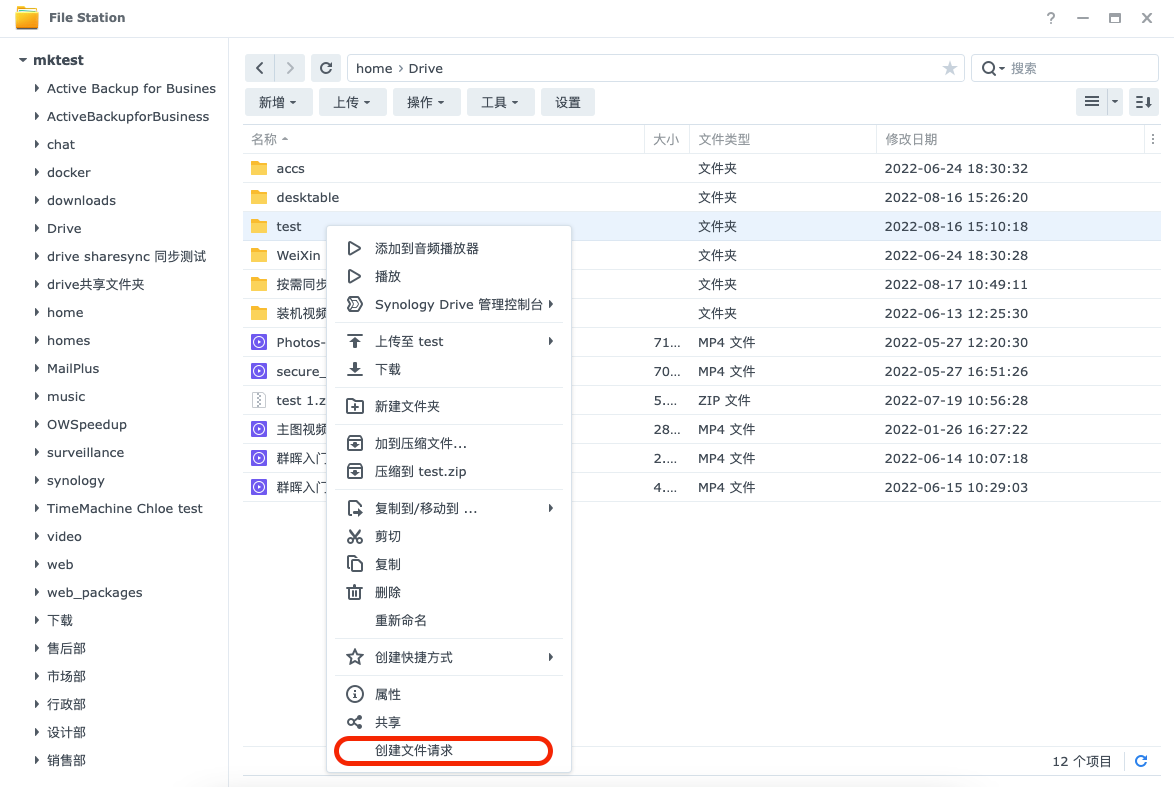The height and width of the screenshot is (787, 1174).
Task: Open File Station help question mark
Action: click(x=1050, y=18)
